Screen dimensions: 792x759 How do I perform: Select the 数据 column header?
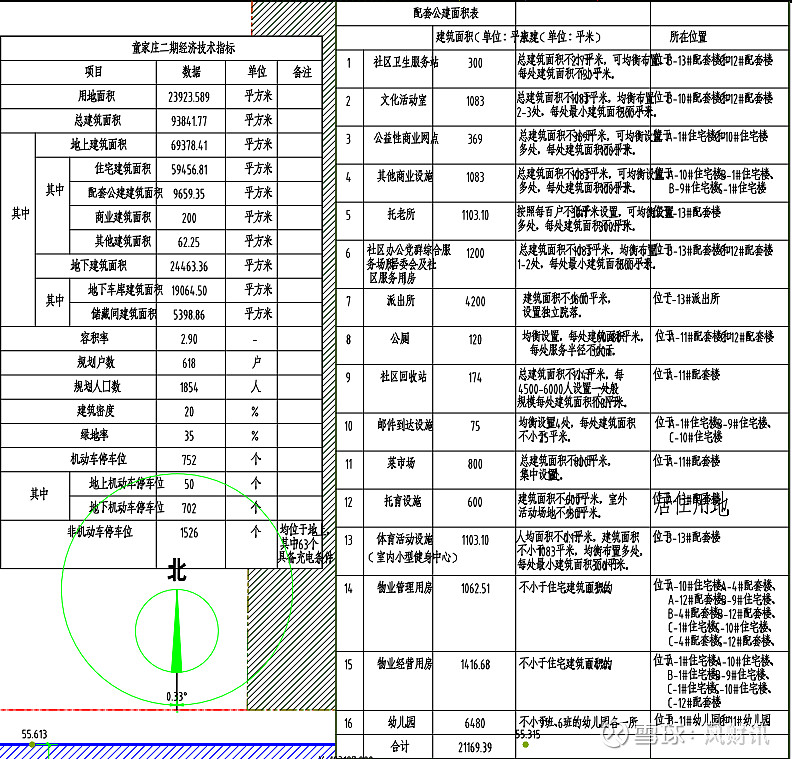coord(191,72)
